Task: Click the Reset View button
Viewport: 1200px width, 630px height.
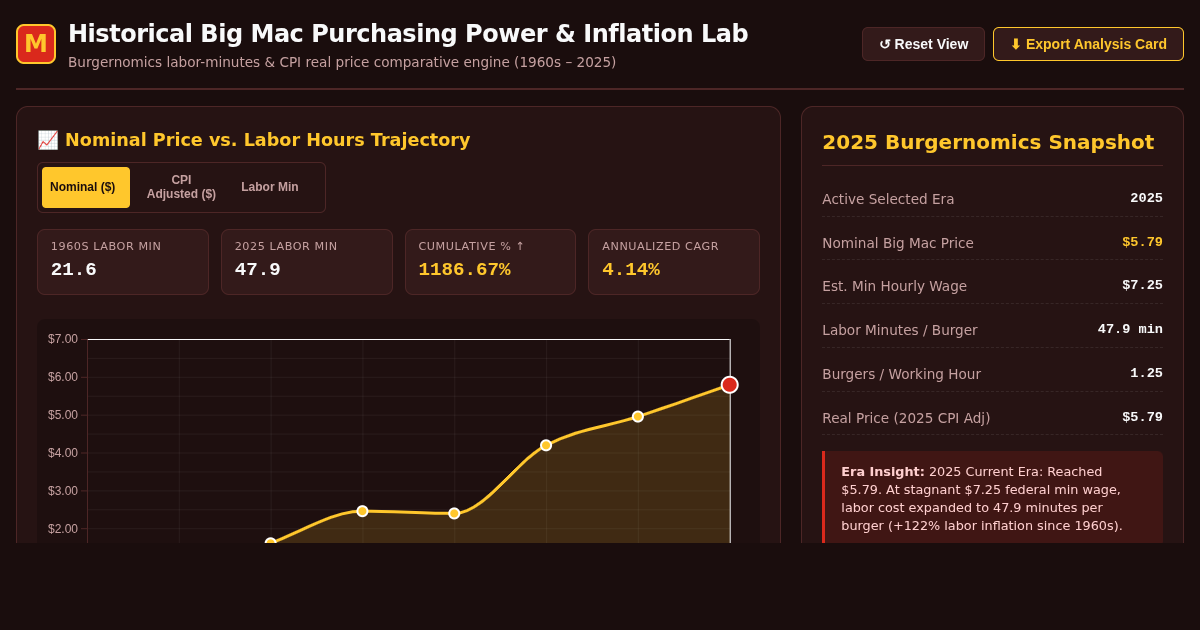Action: pyautogui.click(x=923, y=44)
